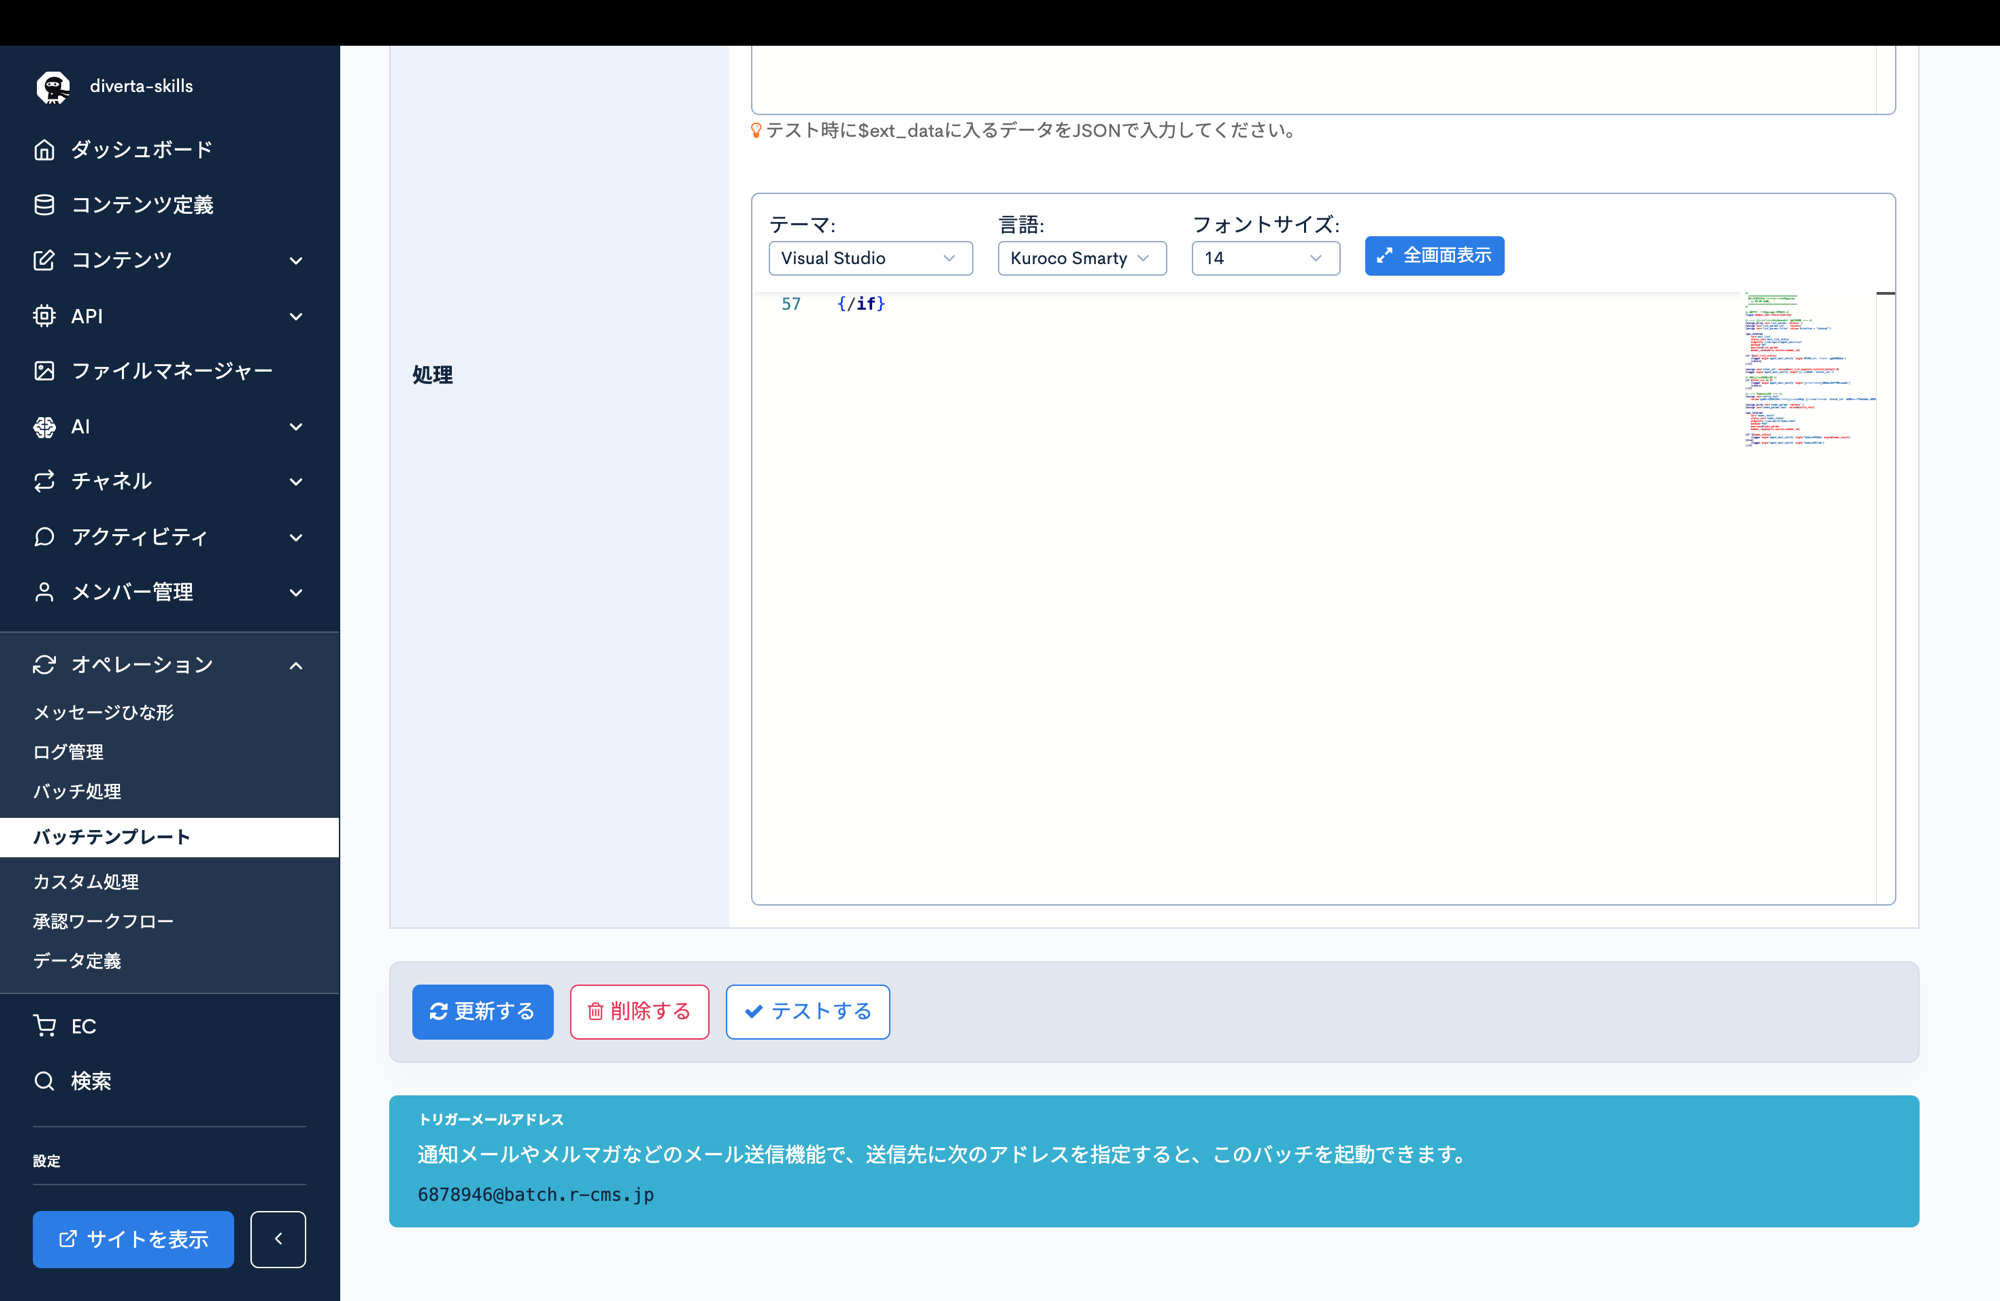Viewport: 2000px width, 1301px height.
Task: Click the チャネル repeat-arrows icon
Action: pos(44,481)
